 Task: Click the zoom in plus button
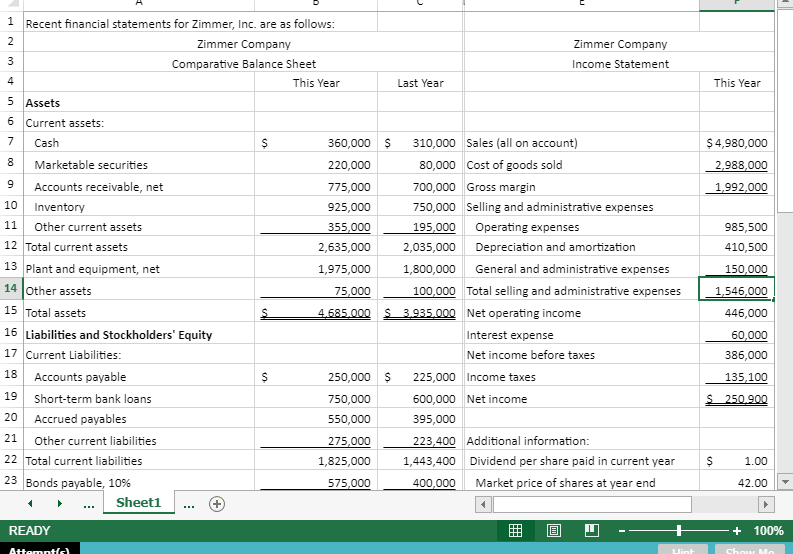click(737, 531)
